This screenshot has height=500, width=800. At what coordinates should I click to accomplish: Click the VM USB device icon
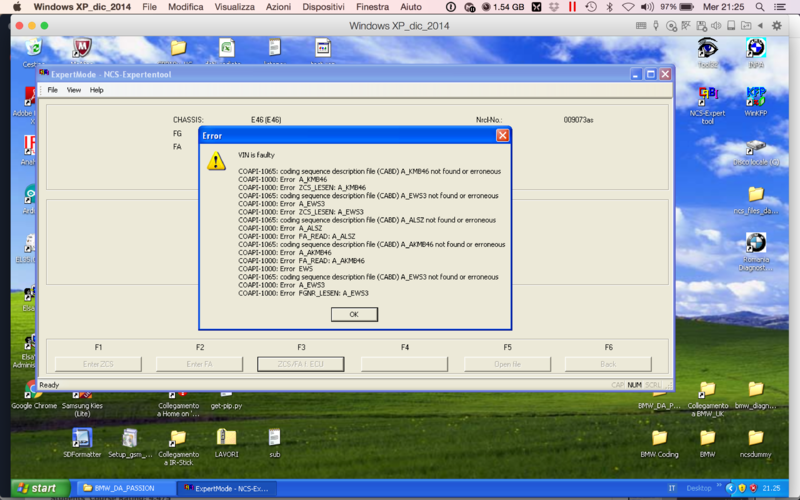point(656,26)
